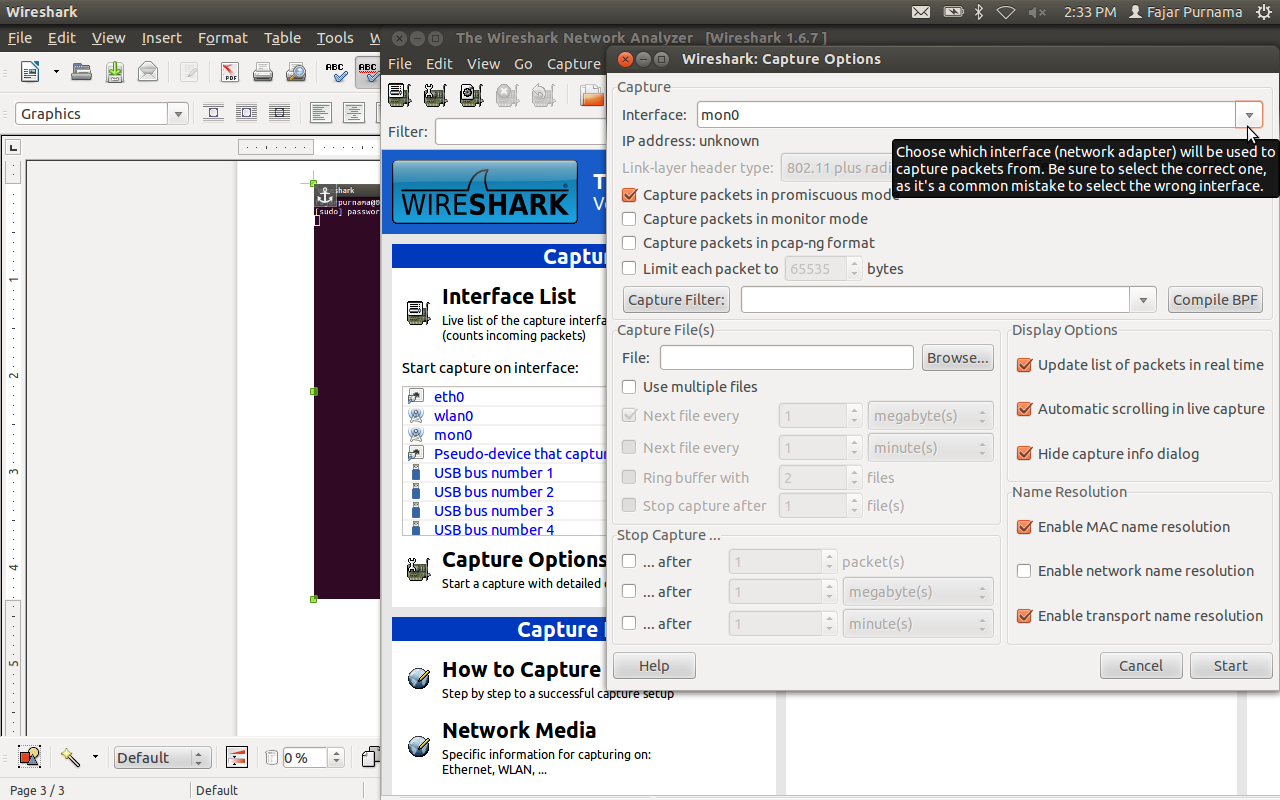Export as PDF icon in LibreOffice
Image resolution: width=1280 pixels, height=800 pixels.
pyautogui.click(x=230, y=72)
